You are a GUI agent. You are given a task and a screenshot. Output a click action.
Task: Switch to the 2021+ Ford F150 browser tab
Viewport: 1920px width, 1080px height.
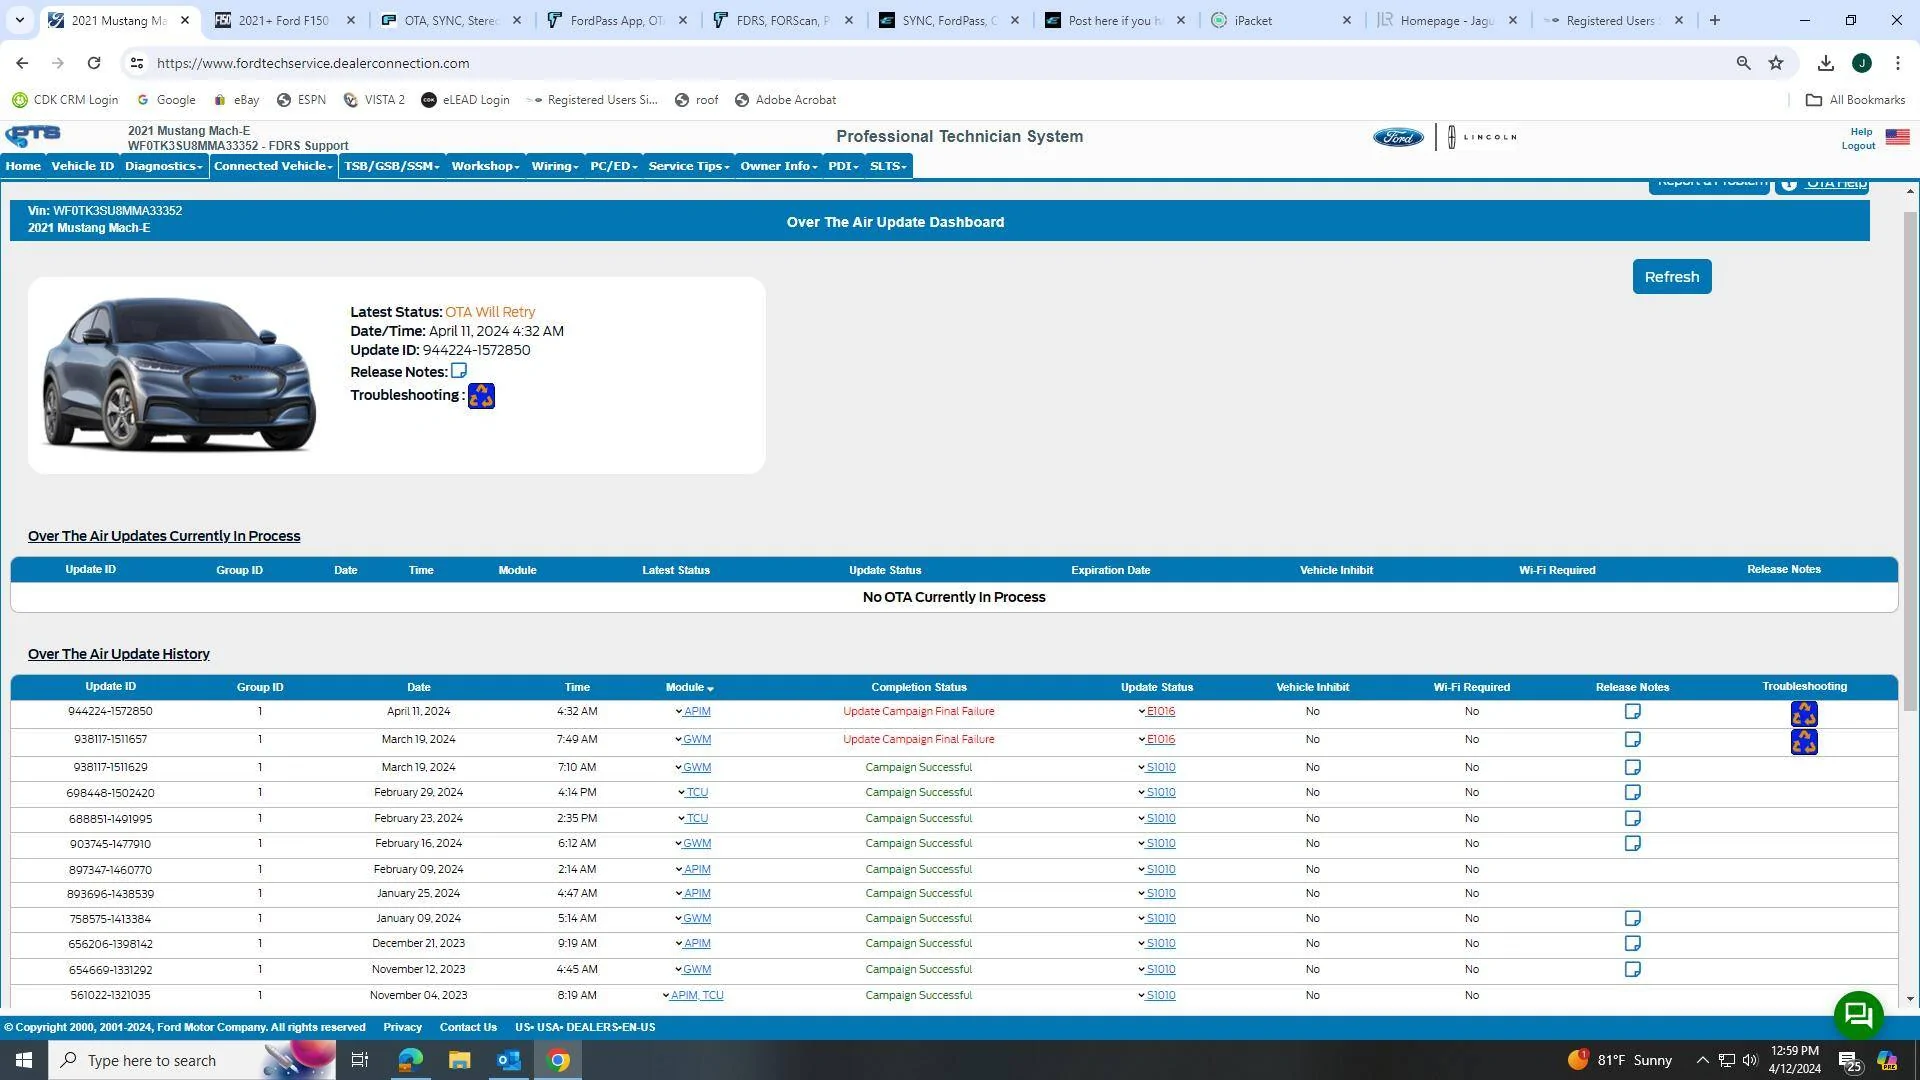pos(285,20)
